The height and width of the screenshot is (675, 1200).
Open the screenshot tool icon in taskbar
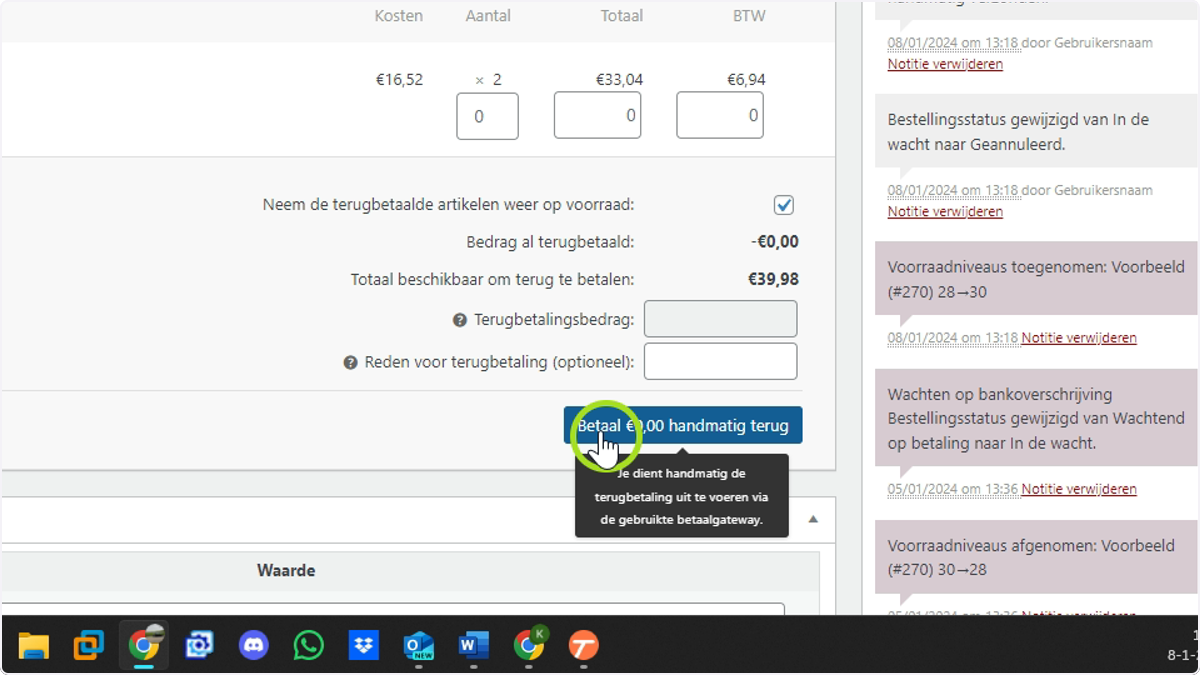click(199, 646)
